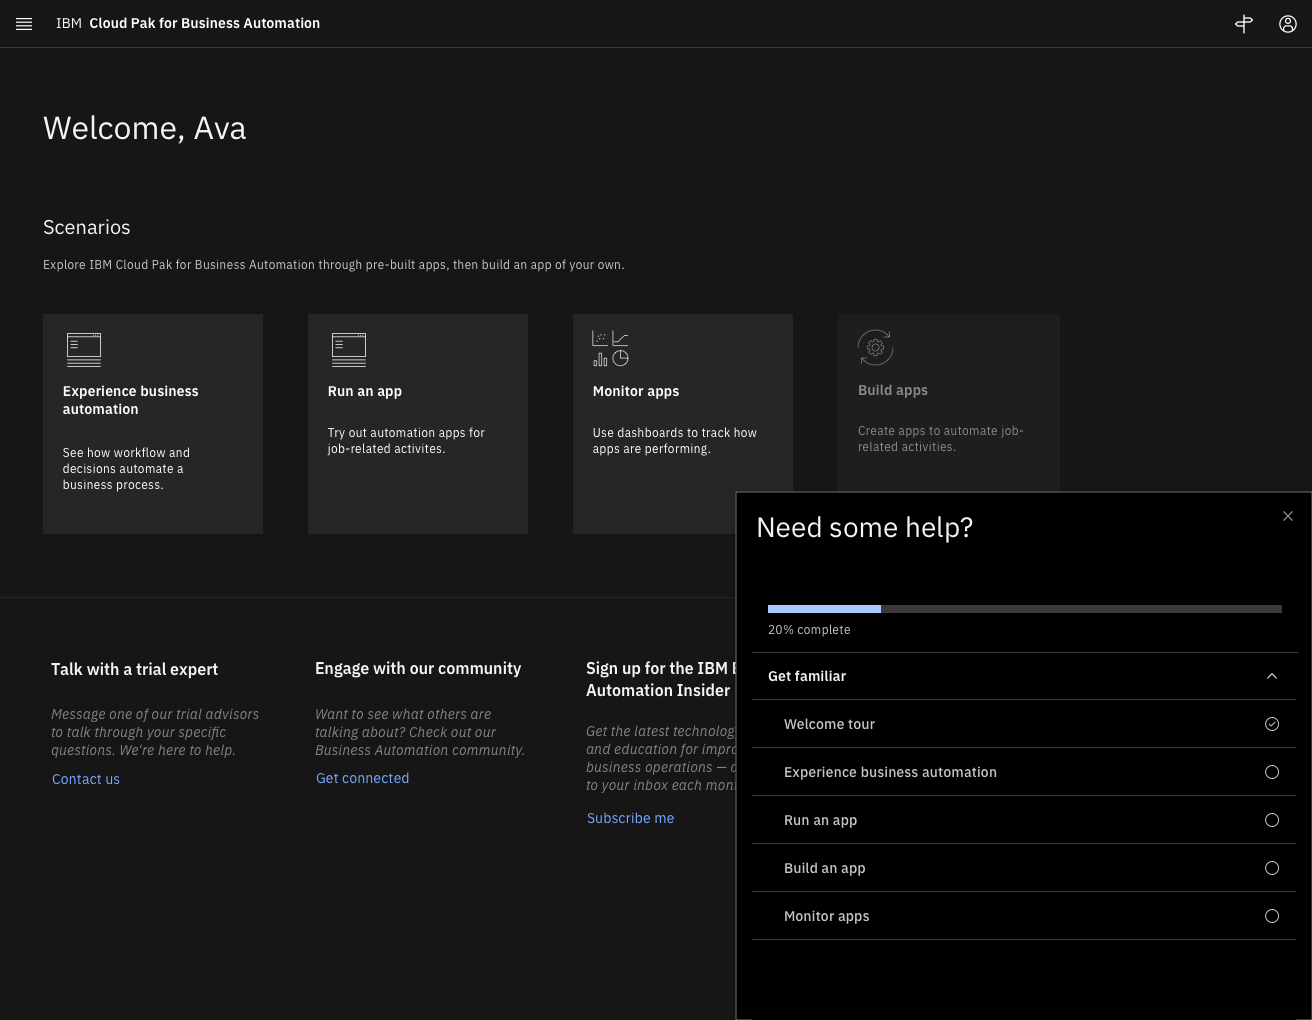This screenshot has width=1312, height=1020.
Task: Click the Experience business automation window icon
Action: pos(84,350)
